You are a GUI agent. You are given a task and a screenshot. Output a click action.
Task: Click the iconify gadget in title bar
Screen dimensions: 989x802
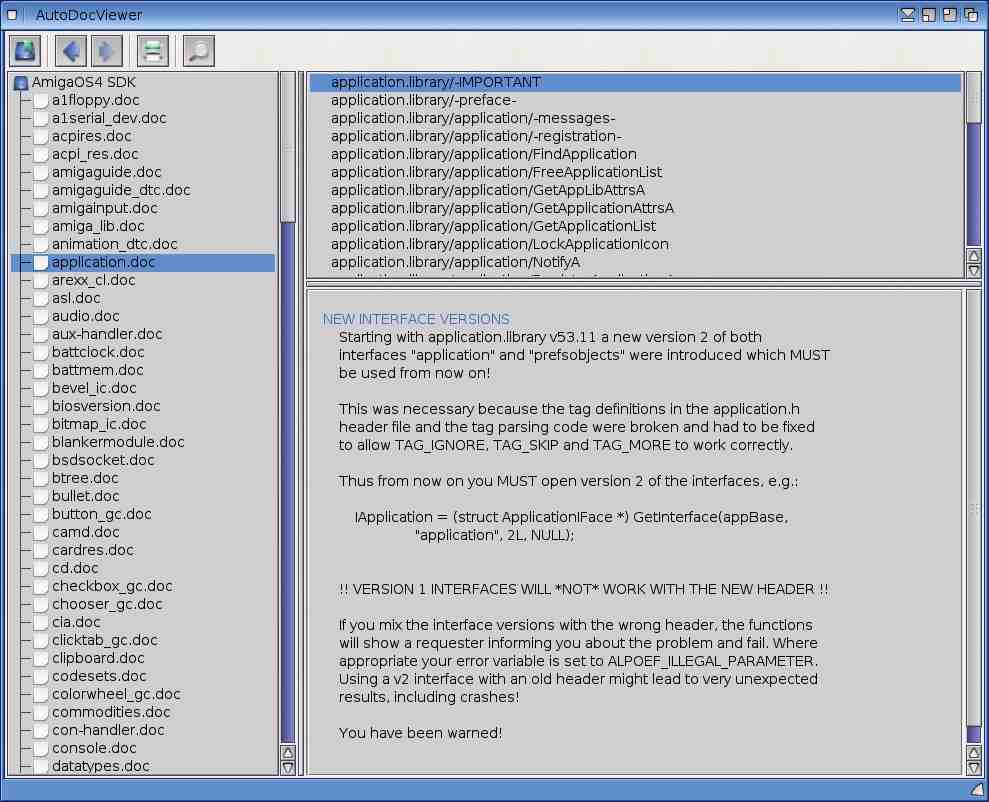click(907, 15)
